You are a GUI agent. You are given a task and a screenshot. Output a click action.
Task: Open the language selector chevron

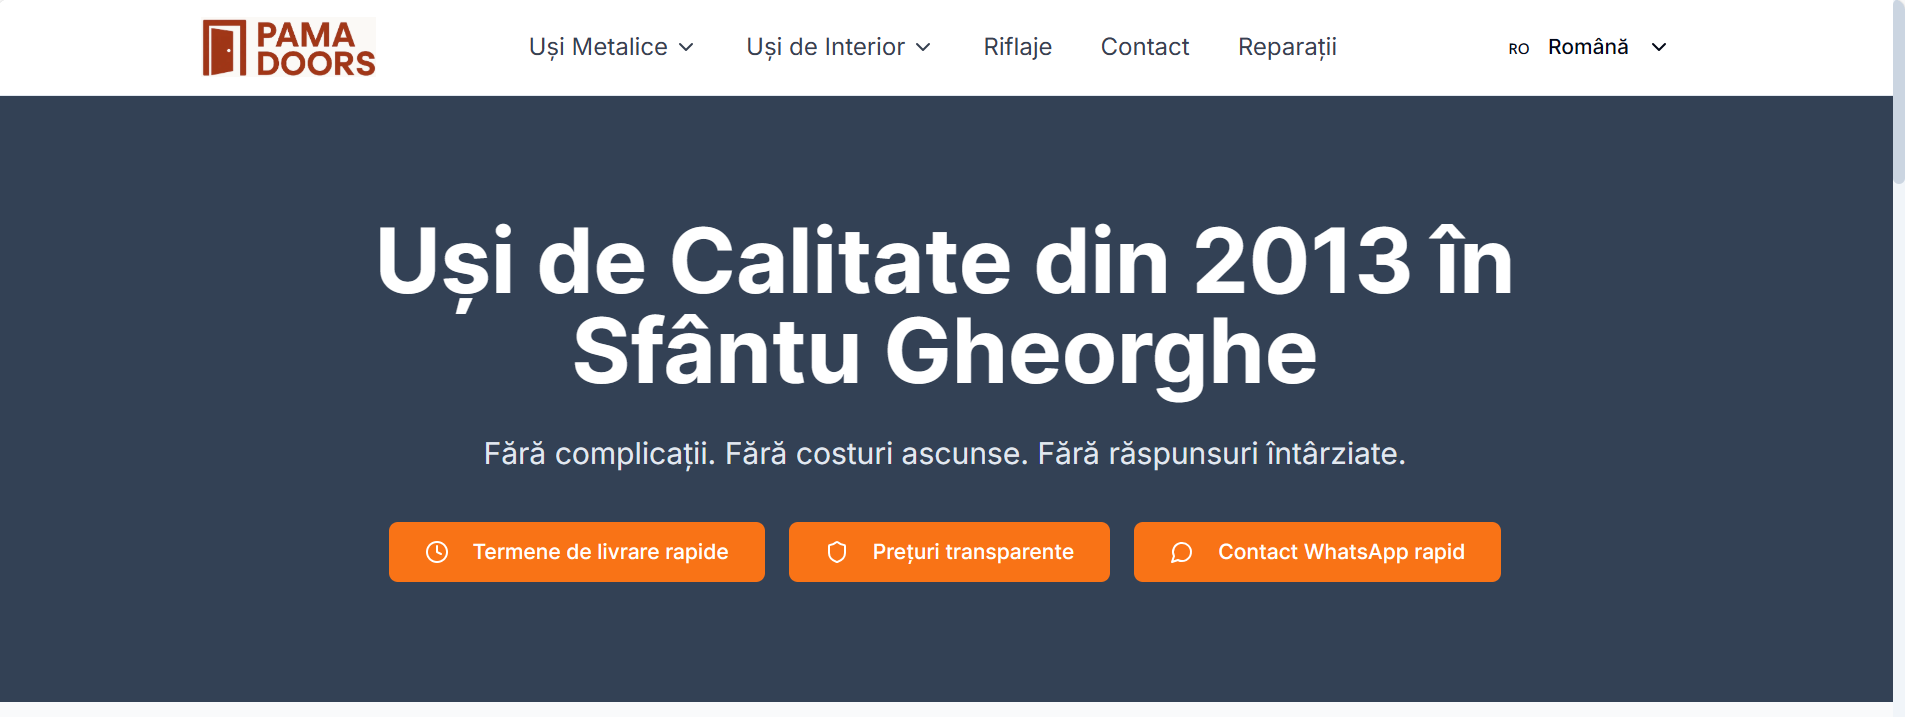click(1659, 47)
